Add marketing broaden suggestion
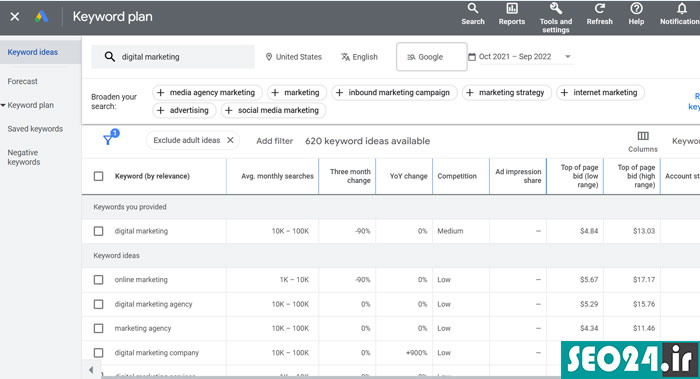The image size is (700, 379). [x=297, y=92]
